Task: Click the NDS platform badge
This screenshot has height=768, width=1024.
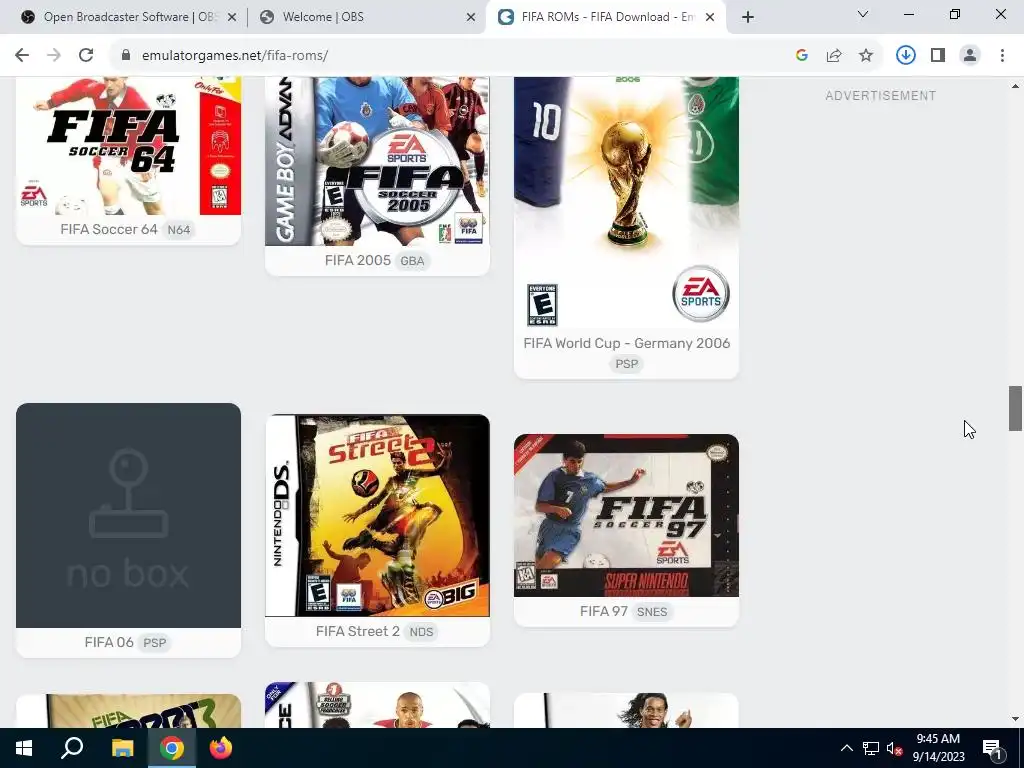Action: tap(421, 632)
